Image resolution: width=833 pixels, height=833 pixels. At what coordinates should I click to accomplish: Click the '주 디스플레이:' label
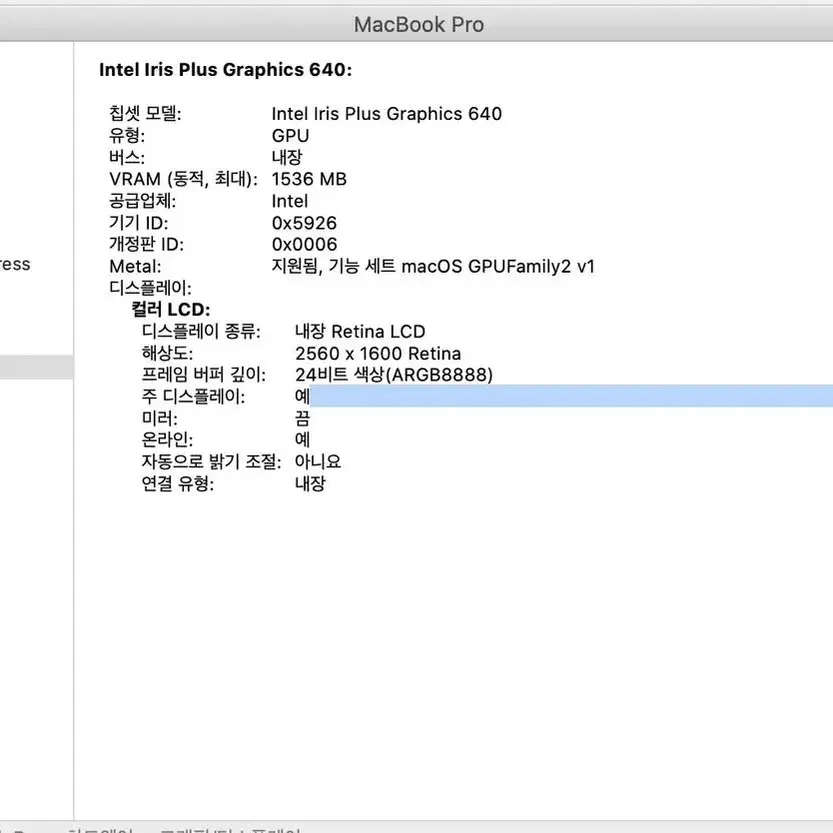click(193, 396)
